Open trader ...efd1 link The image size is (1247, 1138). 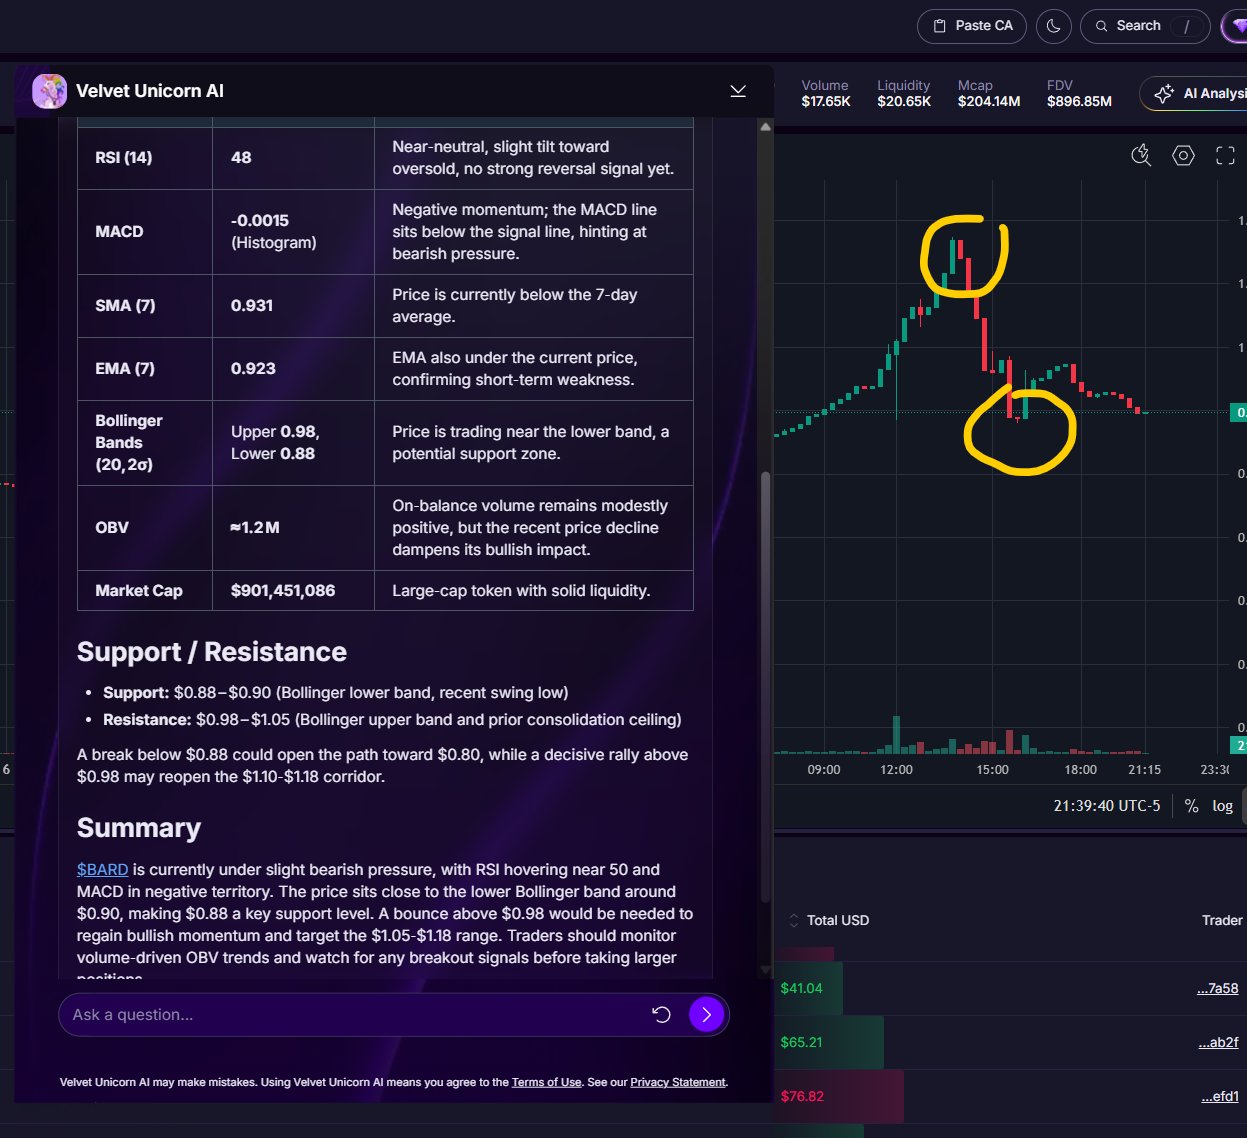pyautogui.click(x=1219, y=1096)
